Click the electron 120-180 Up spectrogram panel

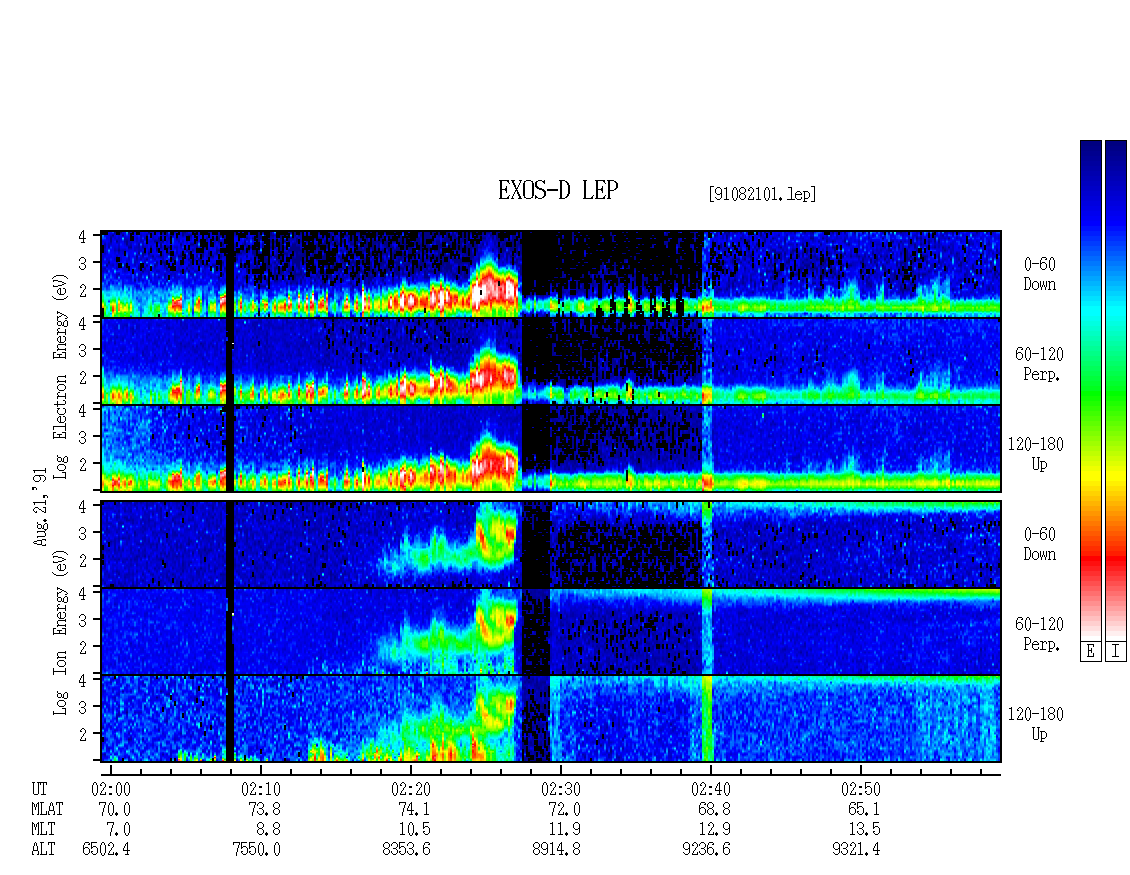(551, 448)
